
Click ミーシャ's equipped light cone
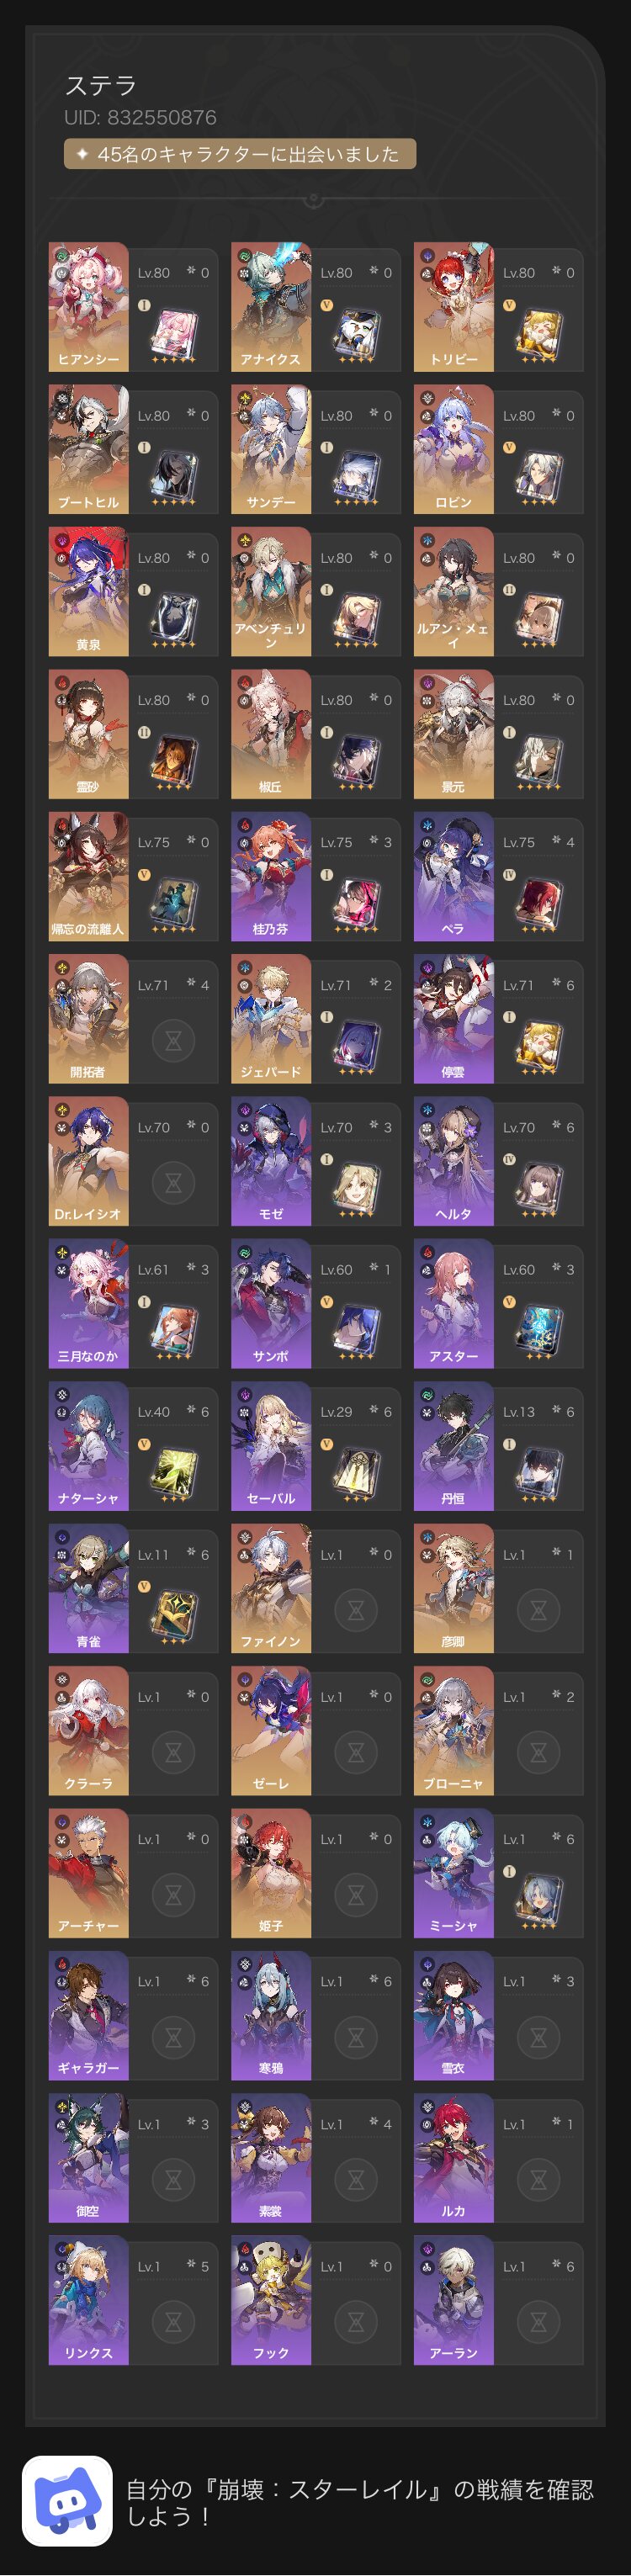point(538,1901)
